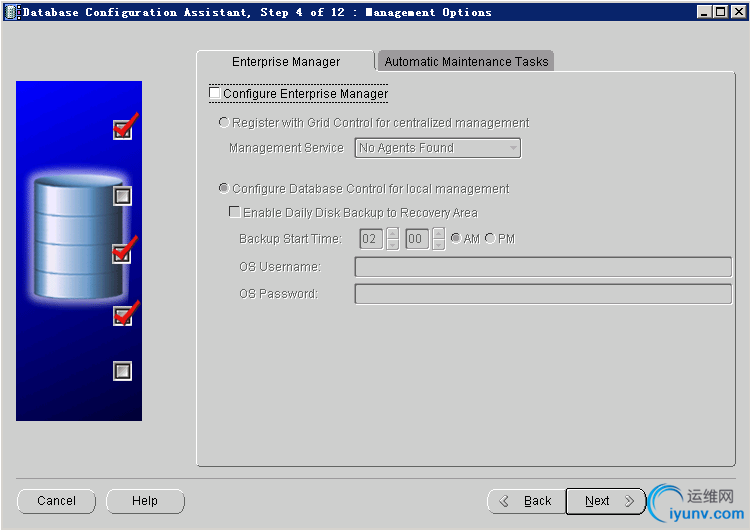Viewport: 750px width, 530px height.
Task: Focus the OS Password field
Action: pyautogui.click(x=543, y=294)
